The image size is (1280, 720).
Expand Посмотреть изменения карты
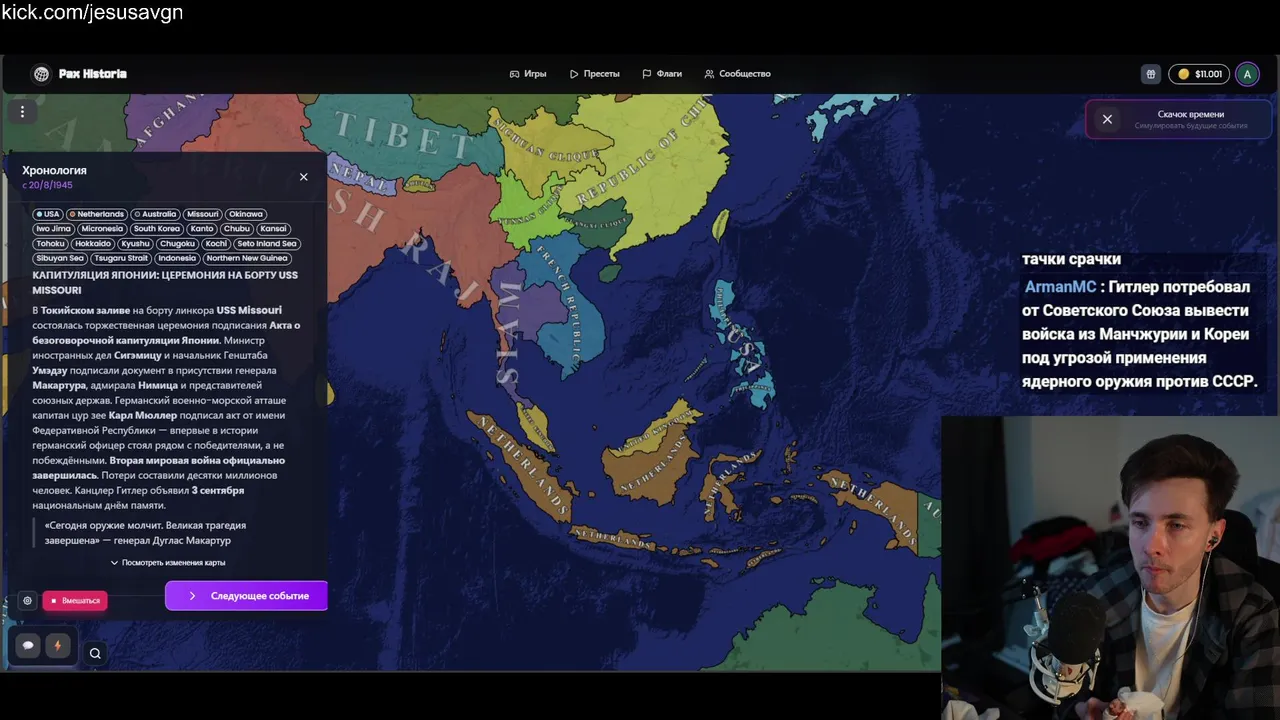(168, 563)
